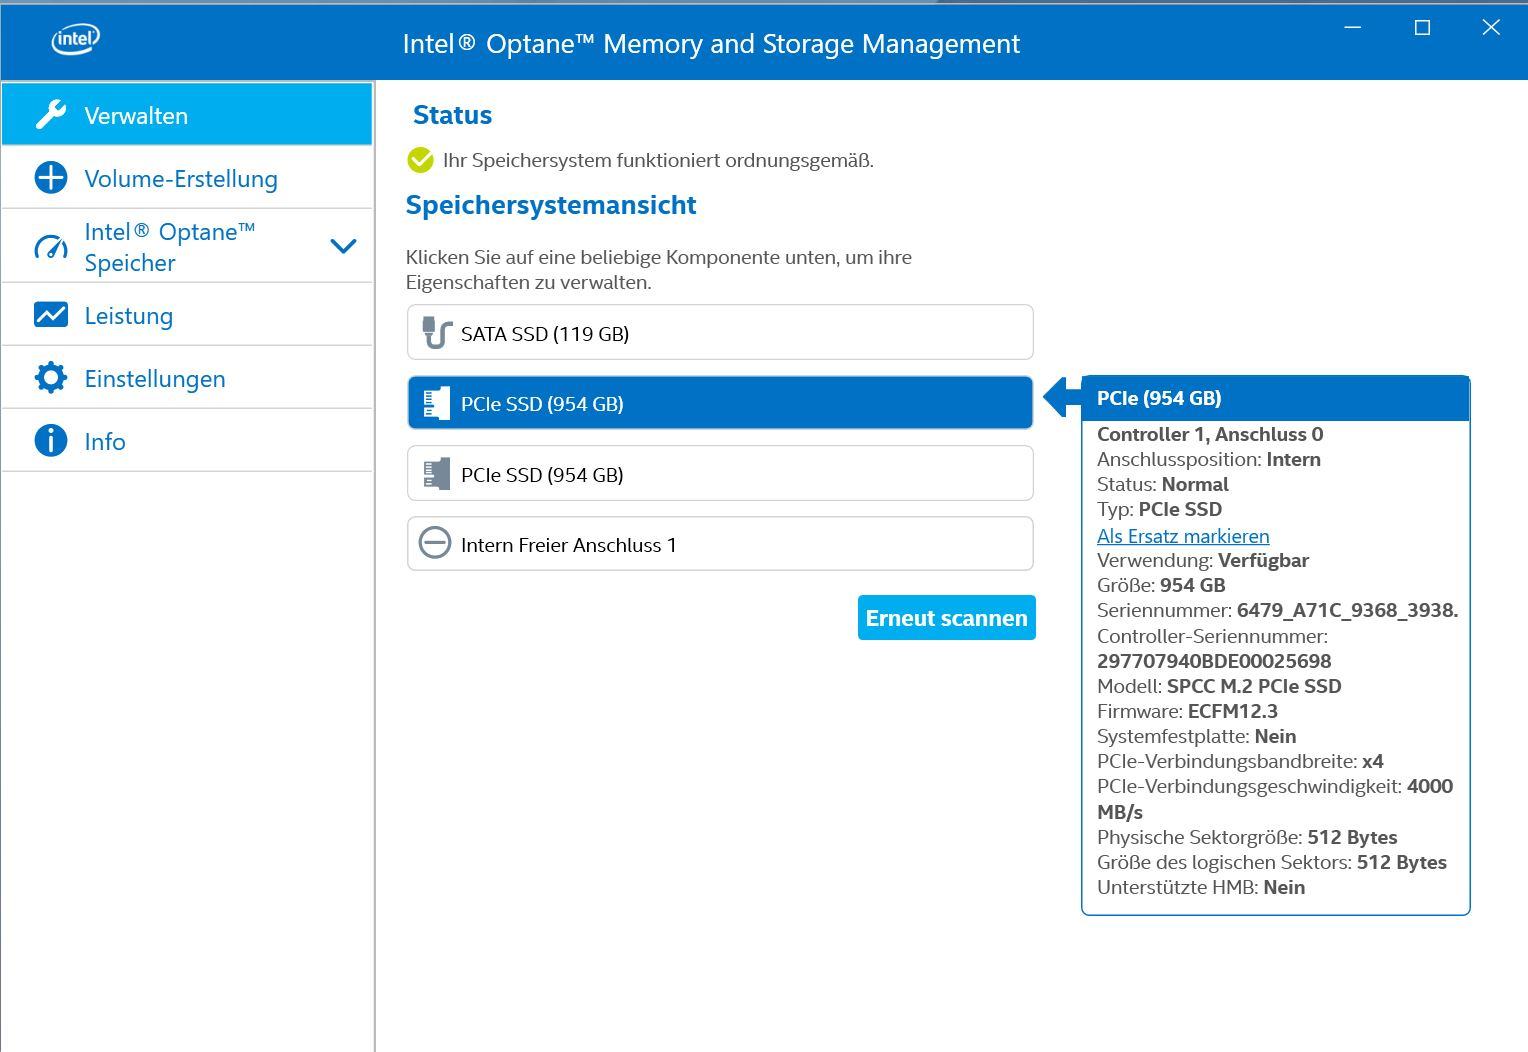The image size is (1528, 1052).
Task: Click the Systemfestplatte: Nein line
Action: (x=1197, y=736)
